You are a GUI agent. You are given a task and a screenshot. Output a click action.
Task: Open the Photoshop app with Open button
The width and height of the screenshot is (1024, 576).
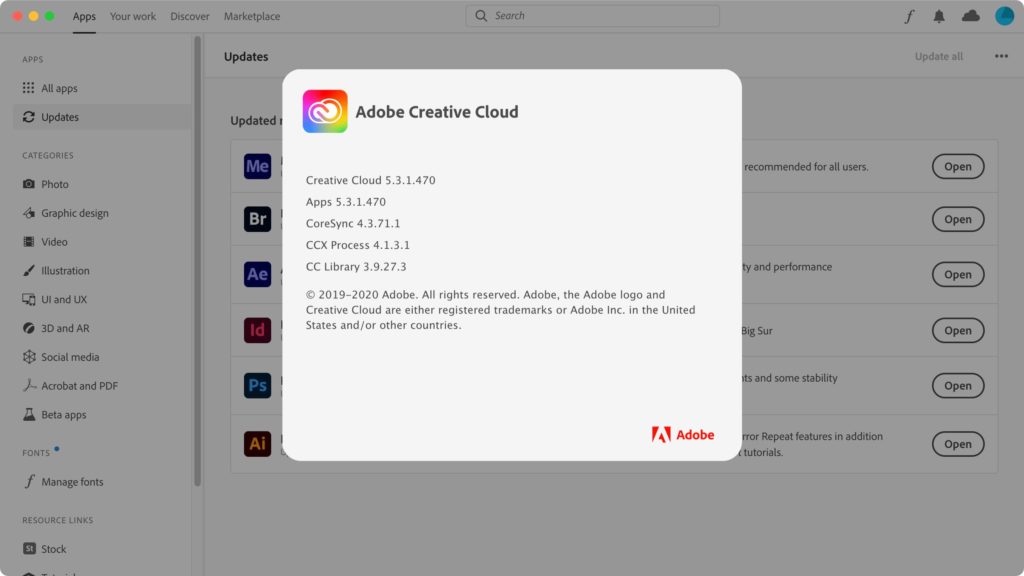[x=957, y=385]
